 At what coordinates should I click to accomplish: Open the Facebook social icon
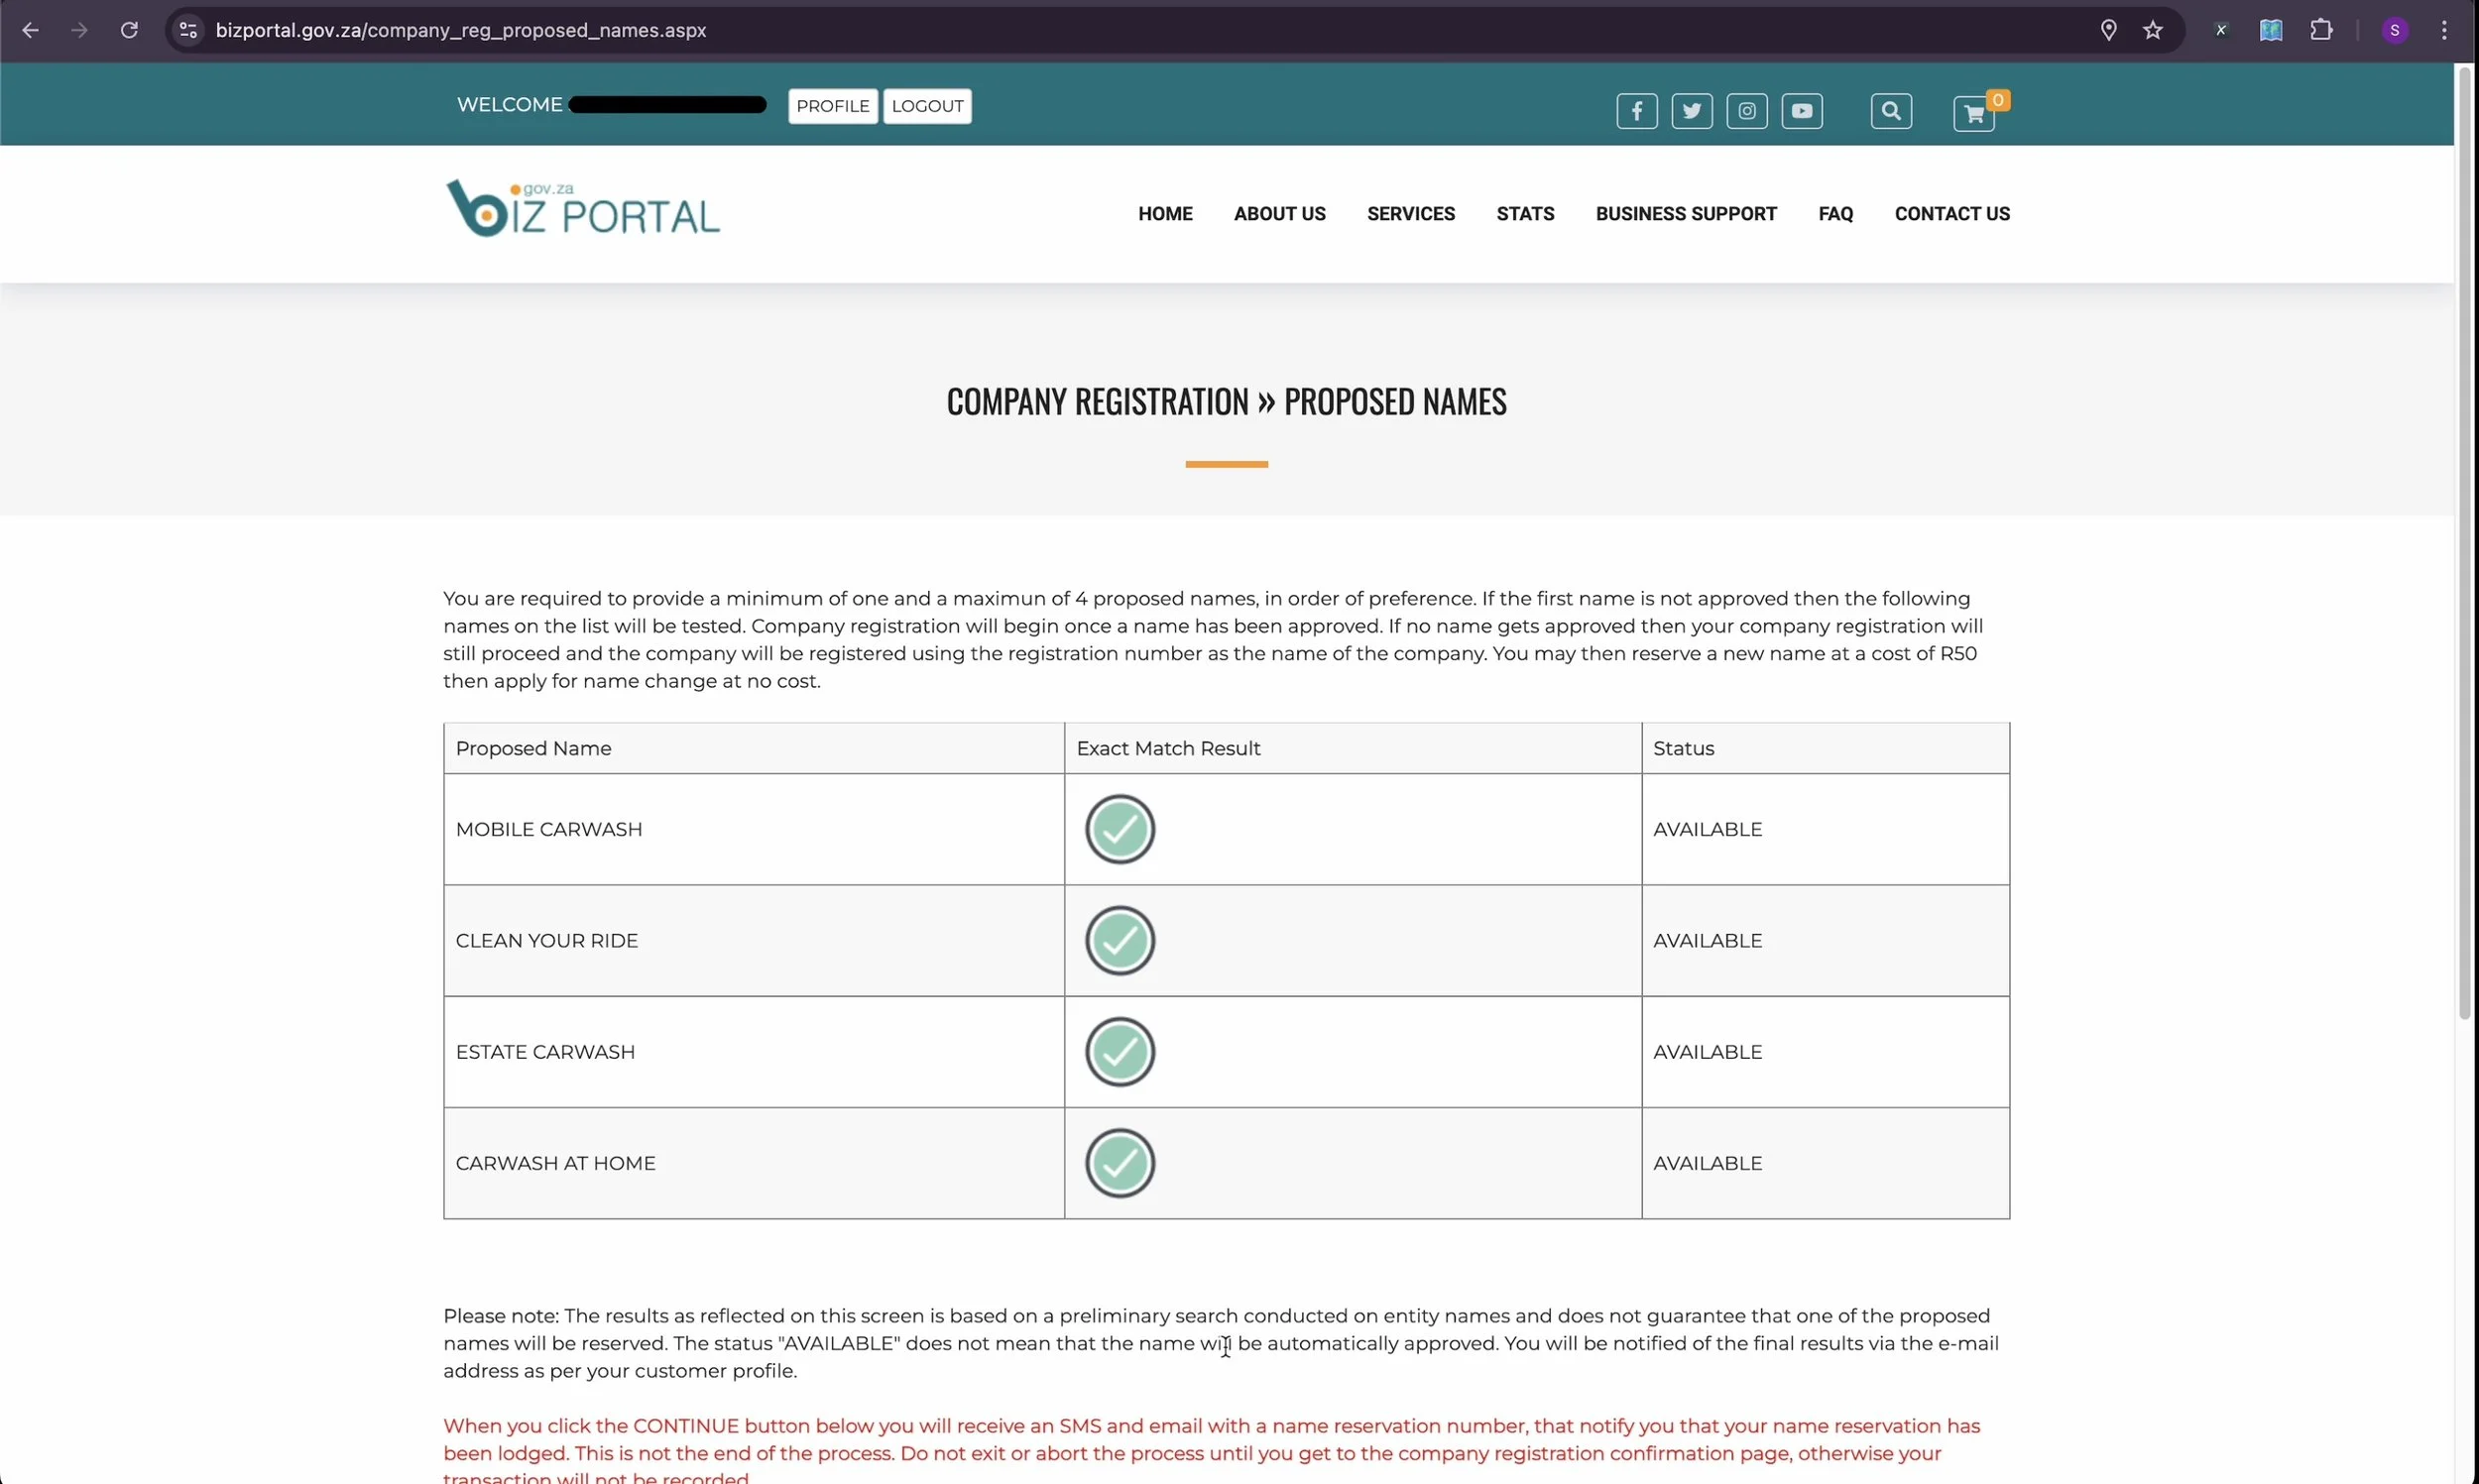coord(1636,111)
